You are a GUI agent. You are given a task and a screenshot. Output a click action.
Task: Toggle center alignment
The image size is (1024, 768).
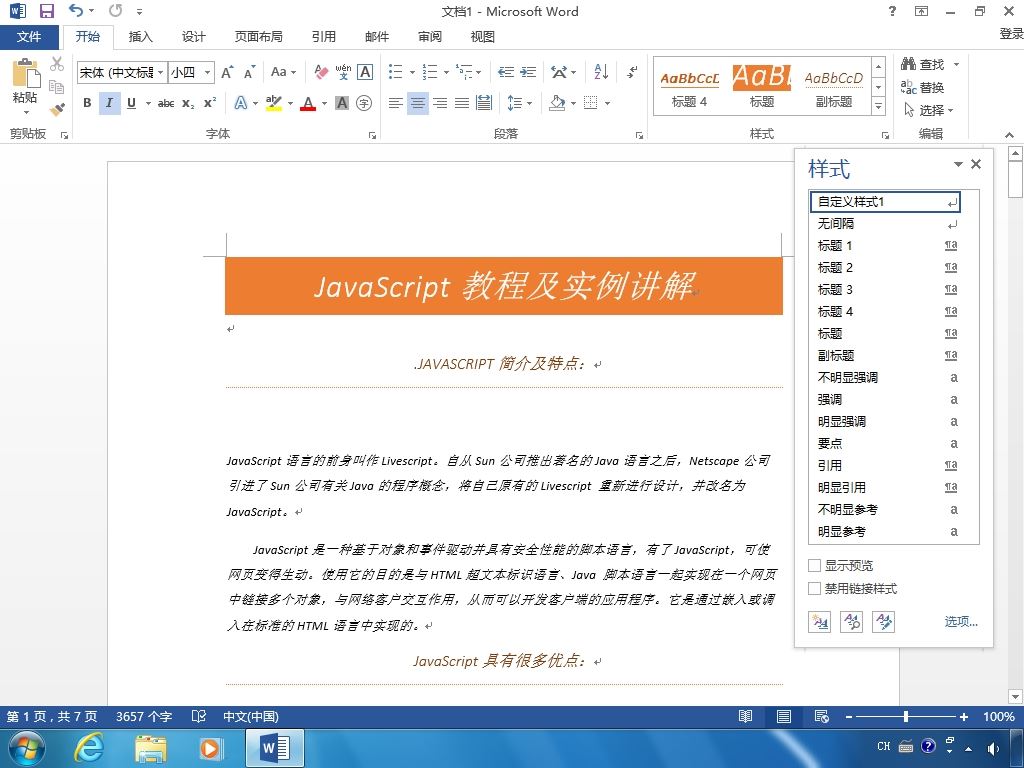point(418,103)
